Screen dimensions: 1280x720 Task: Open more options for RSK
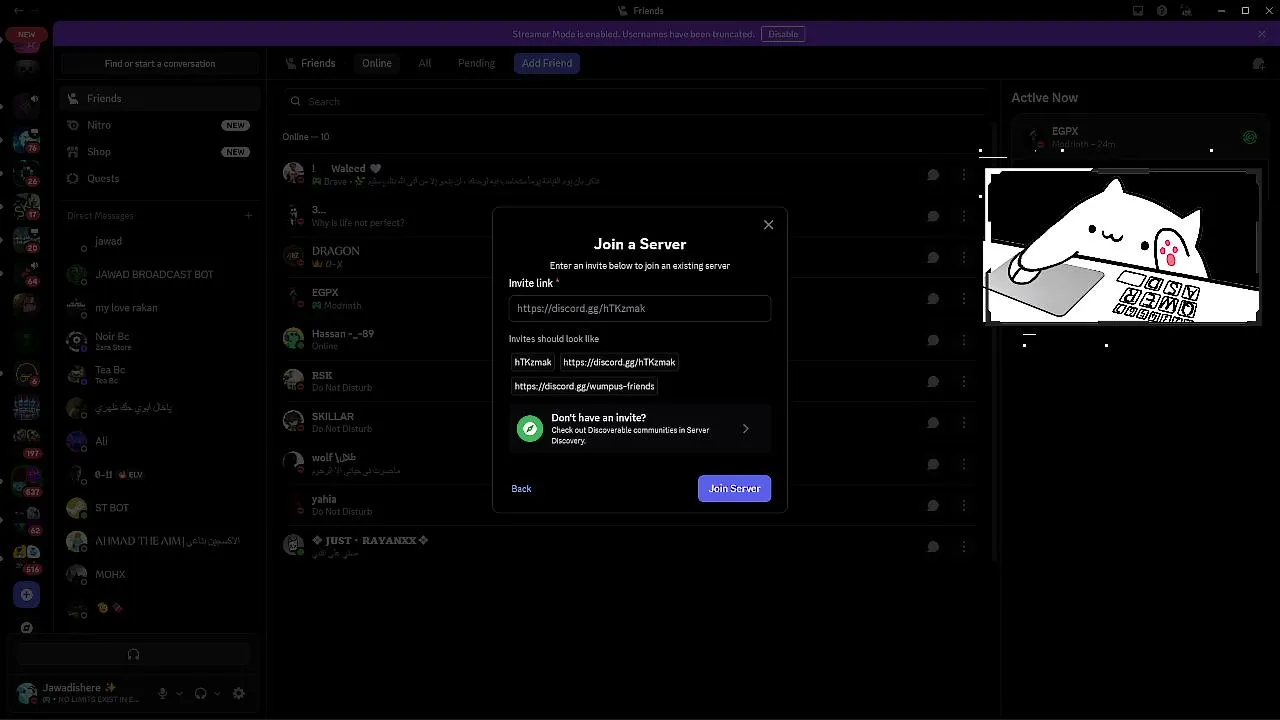pyautogui.click(x=964, y=381)
